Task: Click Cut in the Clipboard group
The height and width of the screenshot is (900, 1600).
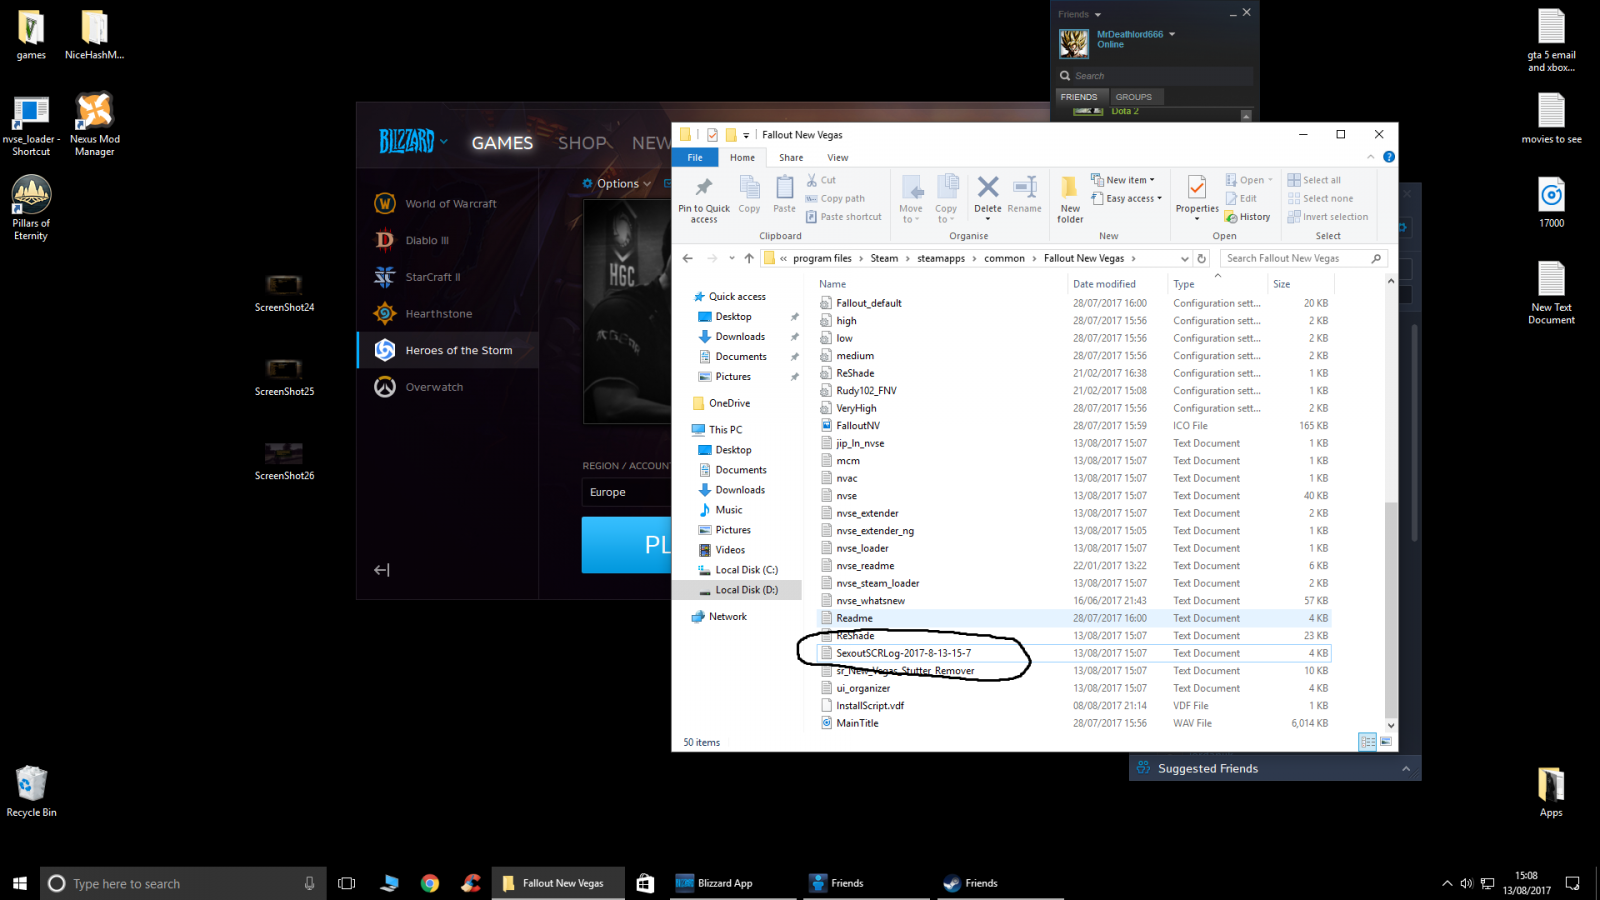Action: [x=821, y=180]
